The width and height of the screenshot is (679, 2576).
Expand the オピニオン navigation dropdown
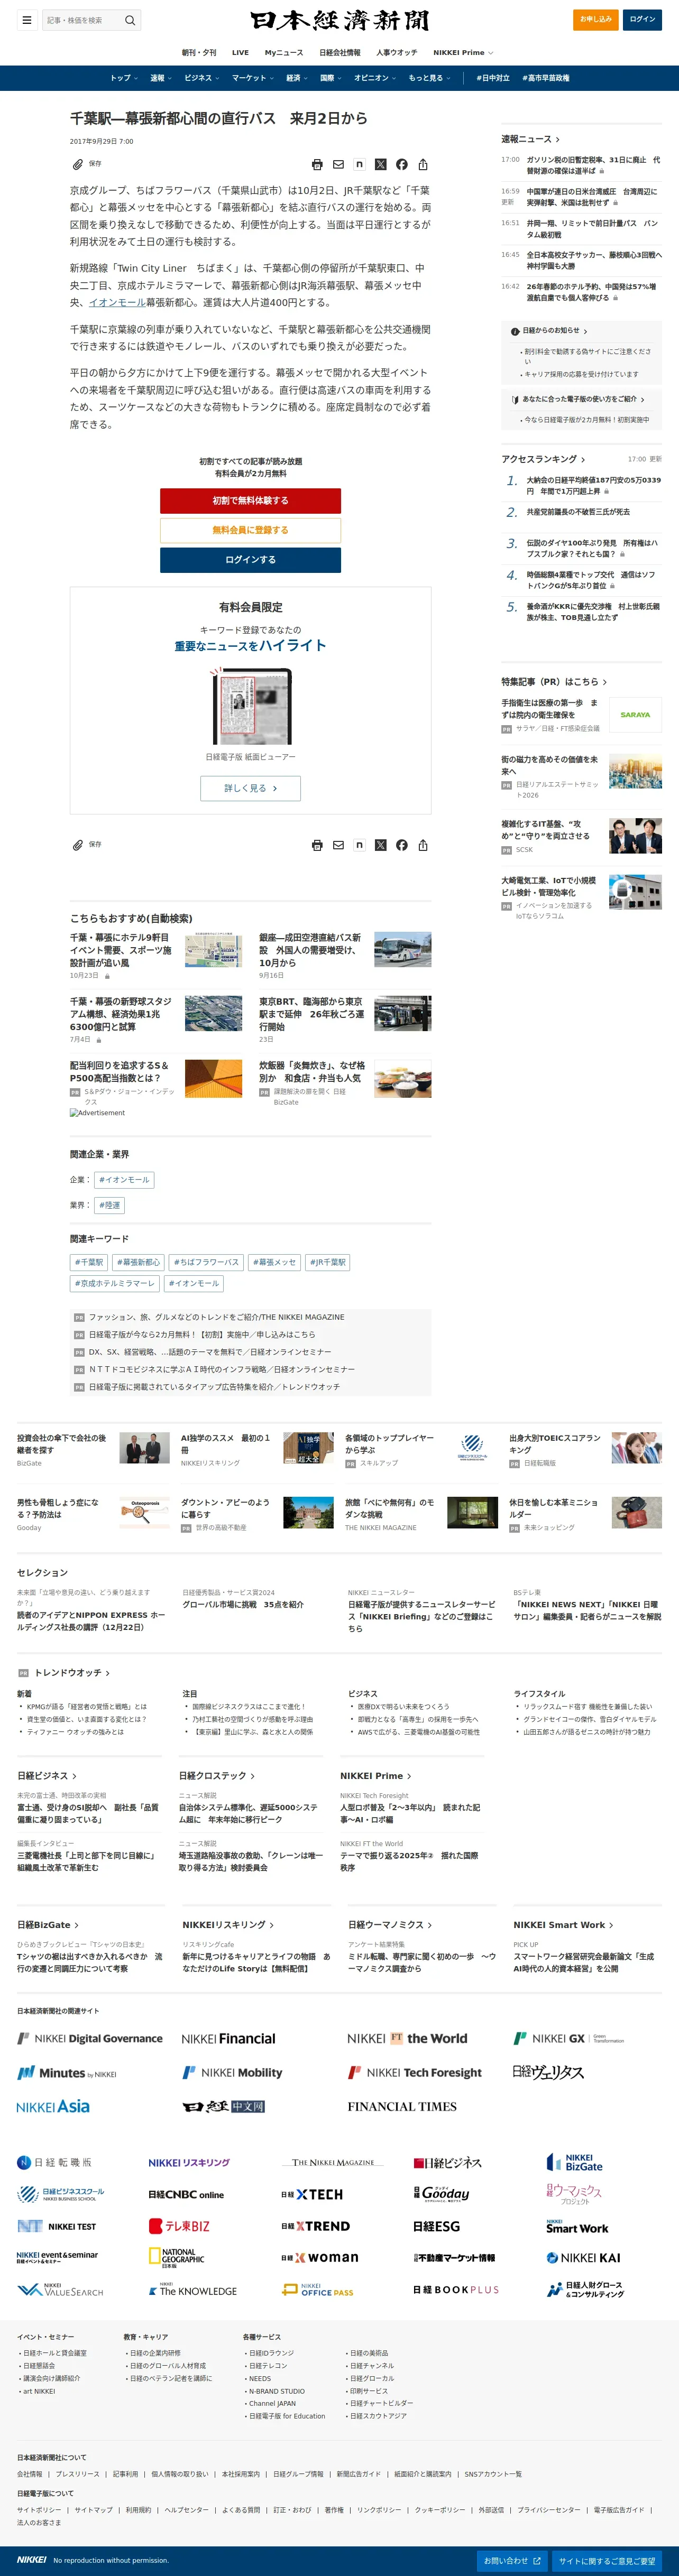pos(375,78)
